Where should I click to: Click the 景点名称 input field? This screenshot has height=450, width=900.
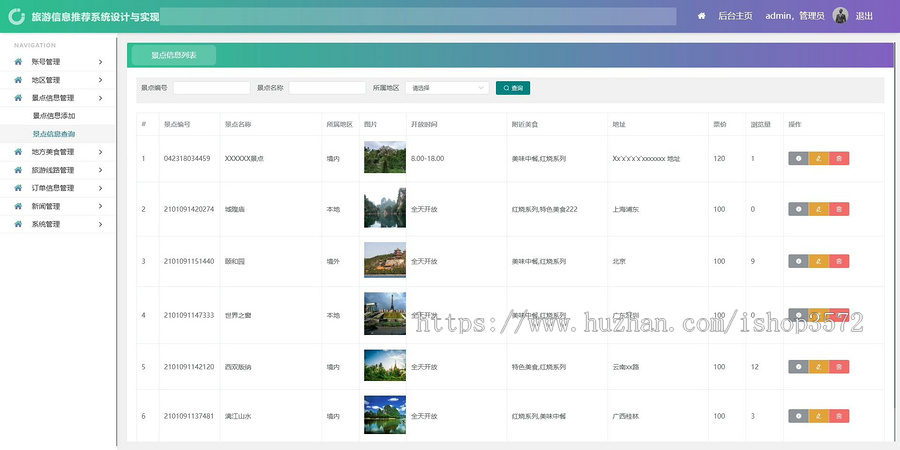[327, 88]
